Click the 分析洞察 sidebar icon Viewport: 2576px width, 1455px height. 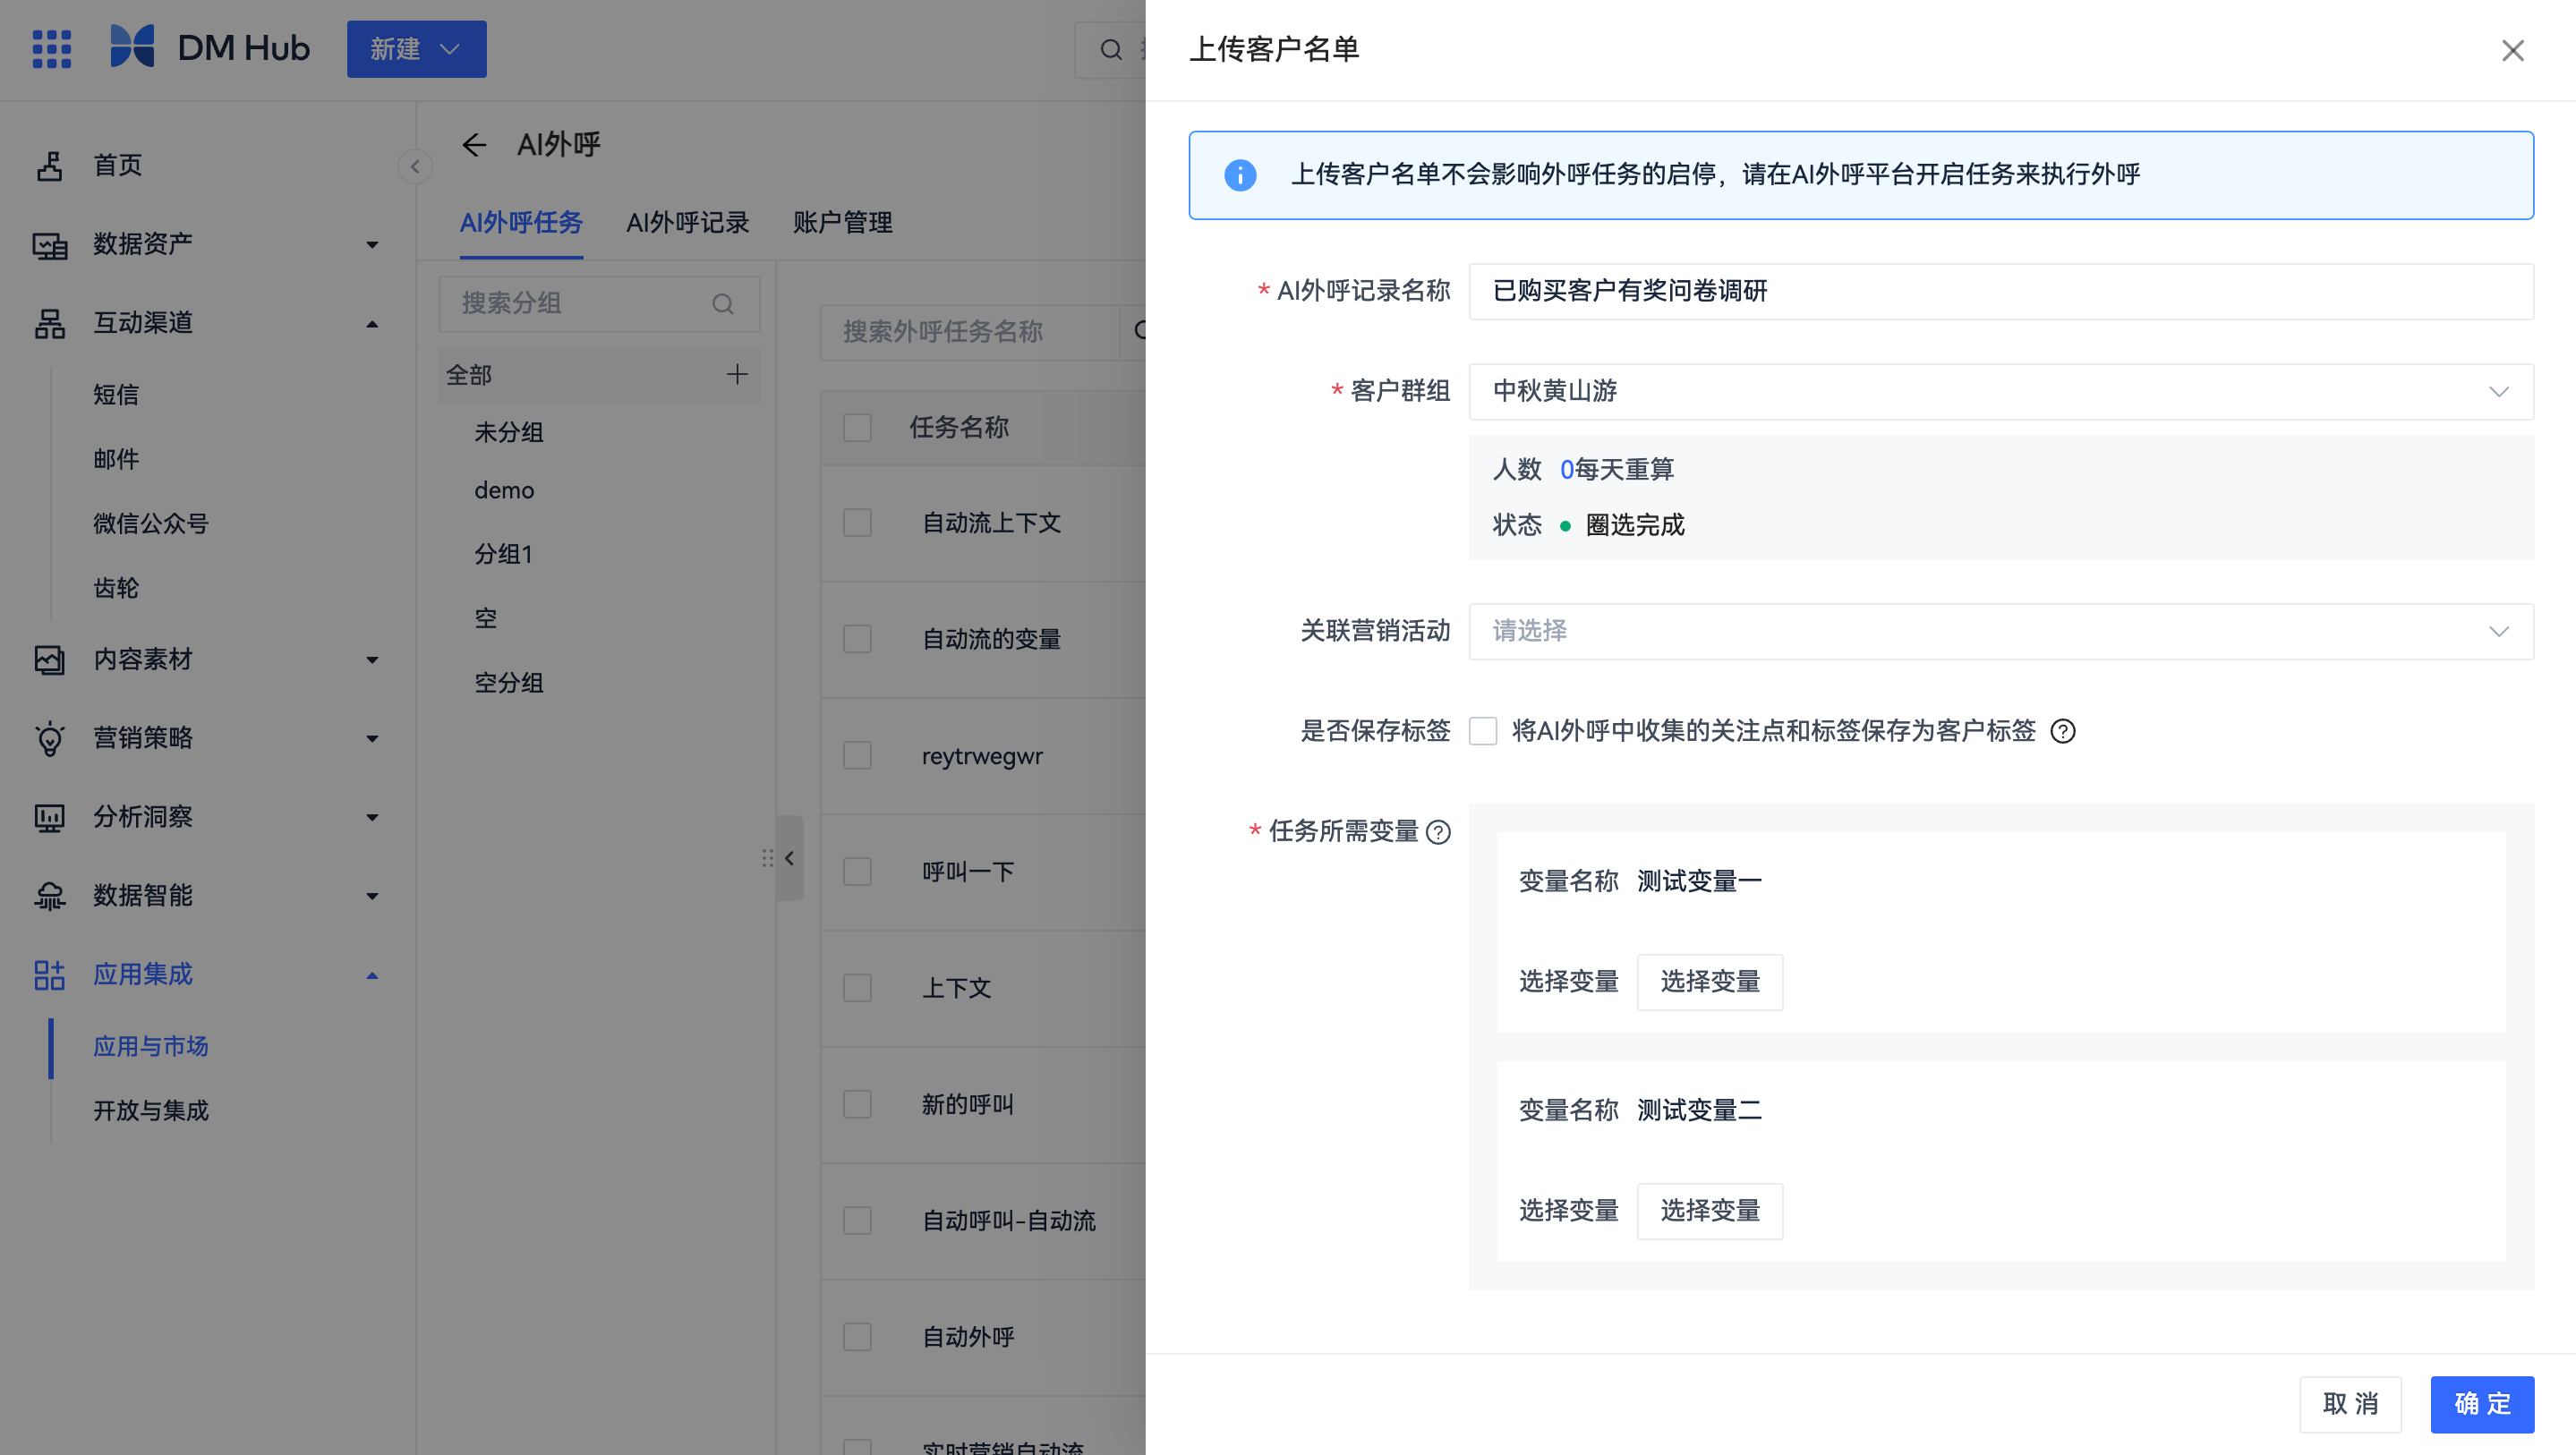tap(49, 817)
